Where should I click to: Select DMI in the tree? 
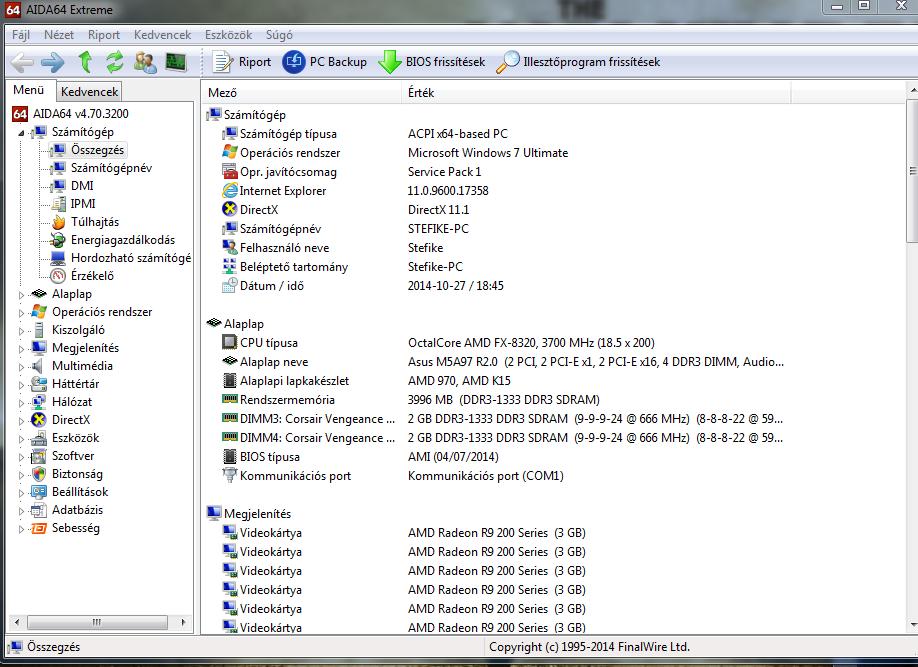(82, 186)
